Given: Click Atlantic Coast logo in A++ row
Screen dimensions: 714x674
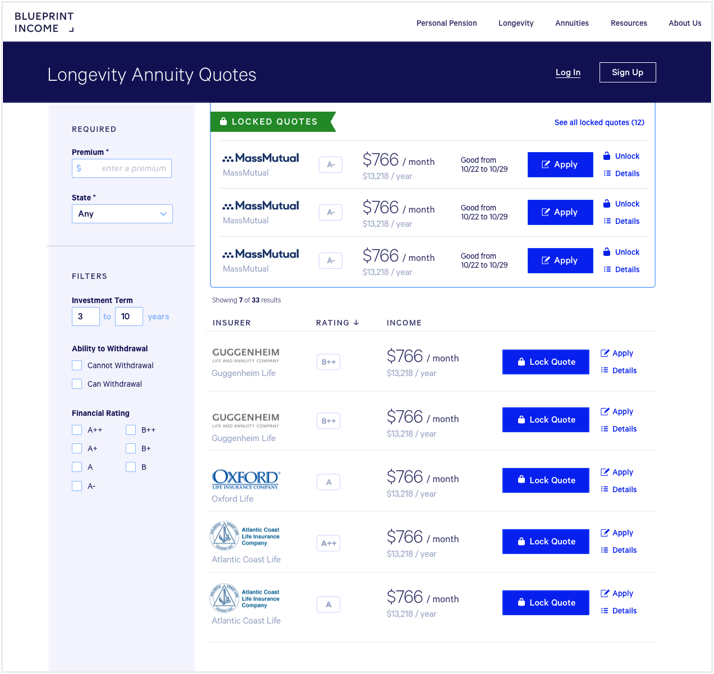Looking at the screenshot, I should tap(245, 536).
